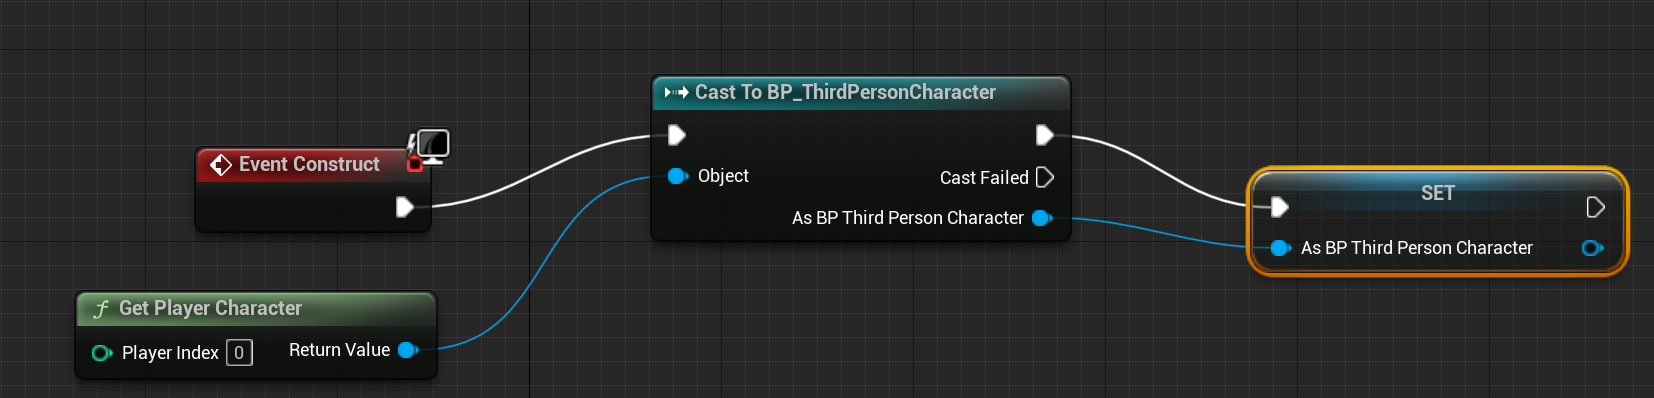Image resolution: width=1654 pixels, height=398 pixels.
Task: Click the SET node output exec pin
Action: (1595, 207)
